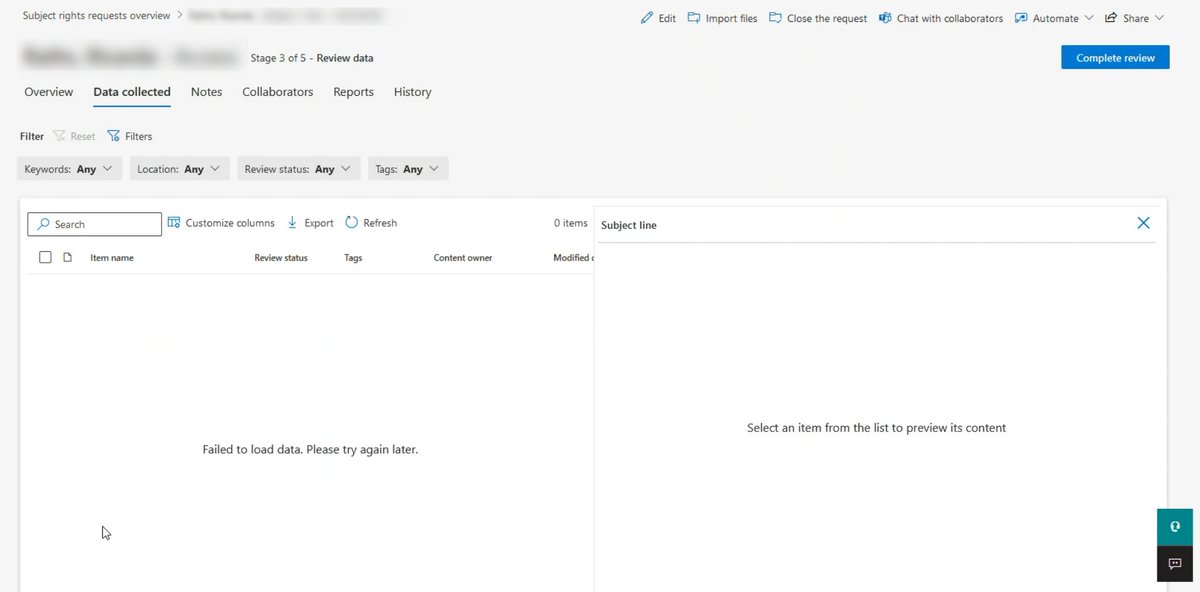
Task: Sort by Tags column header
Action: tap(353, 258)
